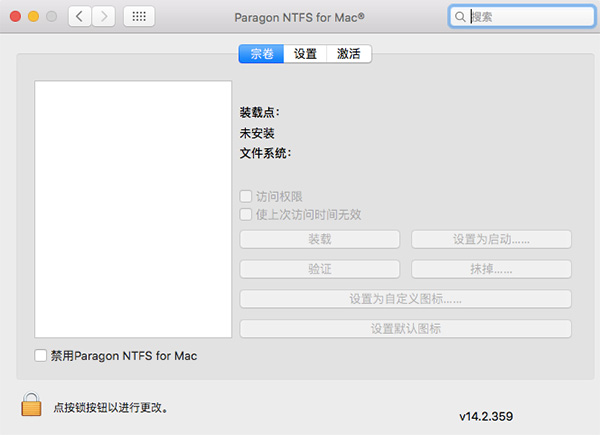
Task: Click the 未安装 status text
Action: (257, 133)
